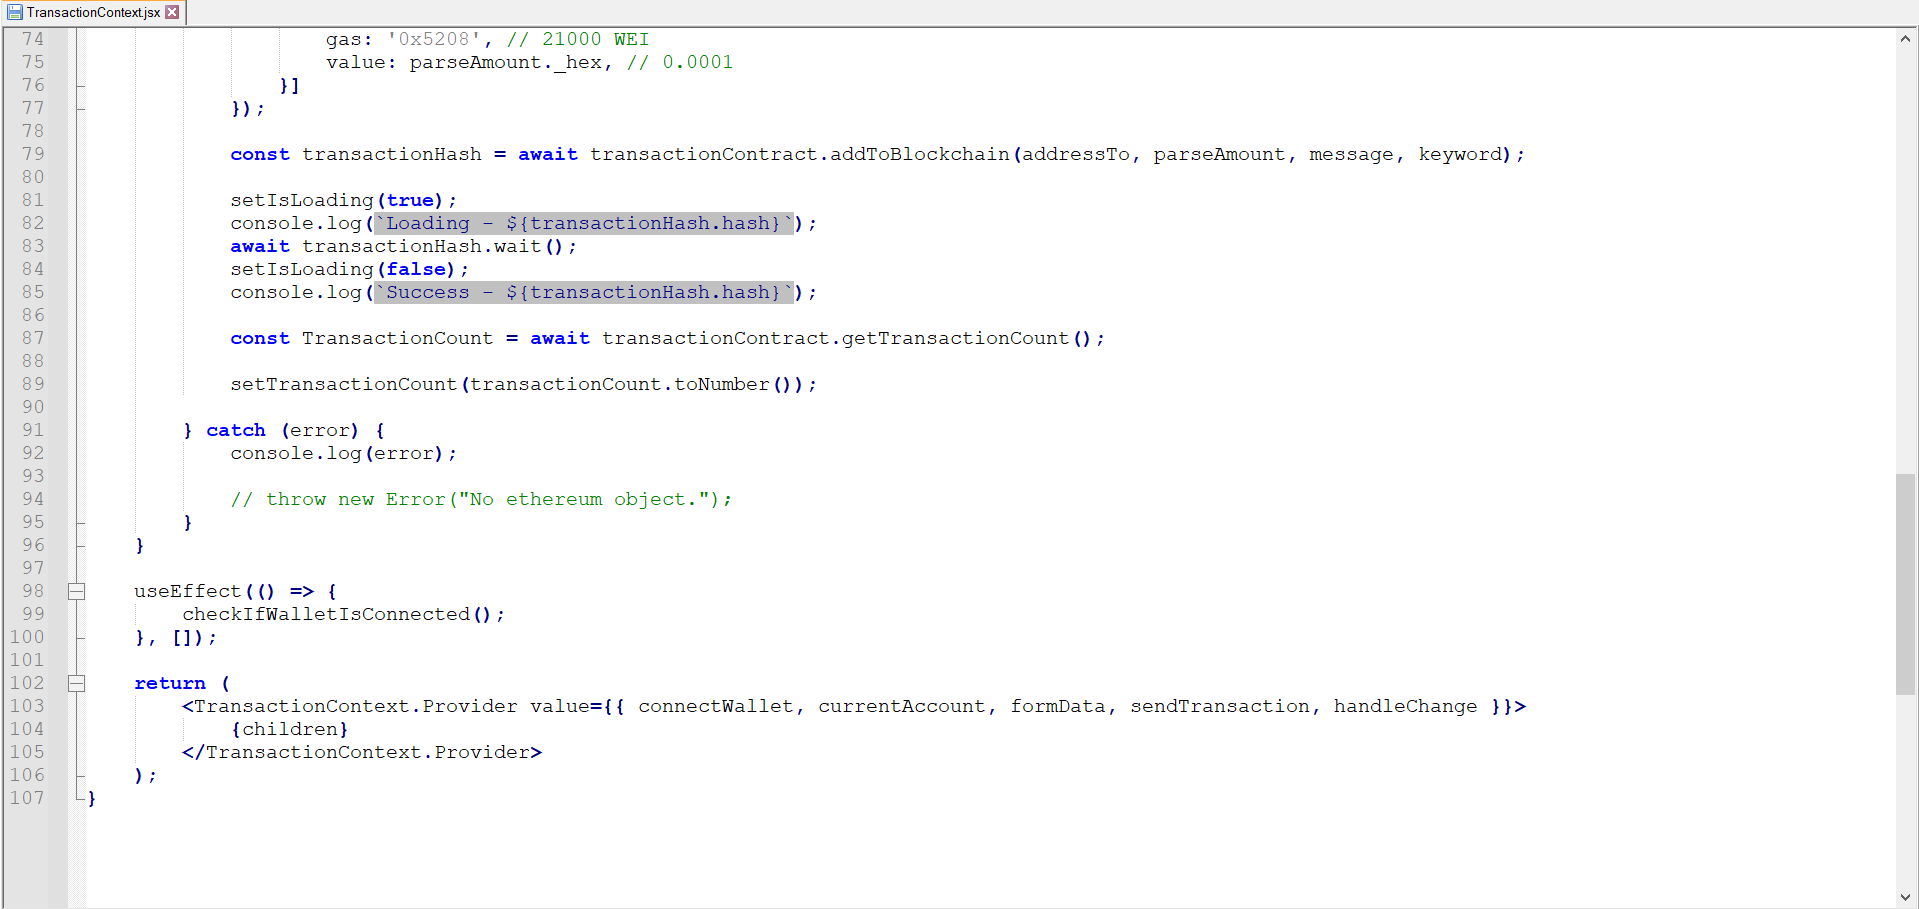Click the 'setIsLoading(false);' statement
Image resolution: width=1919 pixels, height=909 pixels.
click(349, 269)
